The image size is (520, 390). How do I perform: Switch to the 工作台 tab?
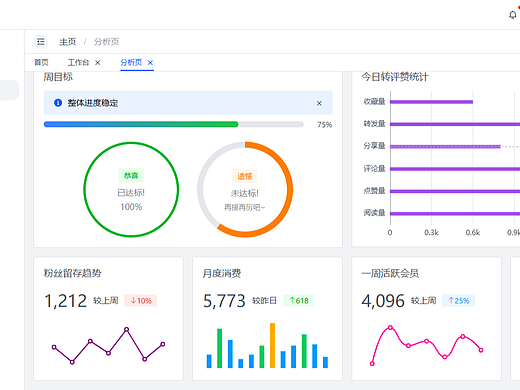click(78, 62)
